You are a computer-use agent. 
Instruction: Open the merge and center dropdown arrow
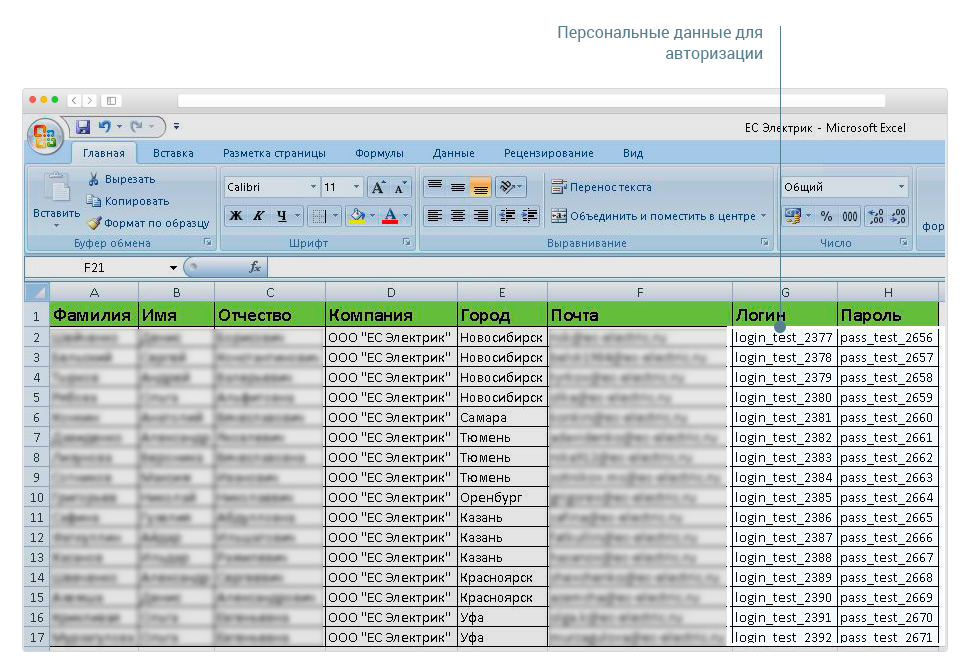[763, 216]
